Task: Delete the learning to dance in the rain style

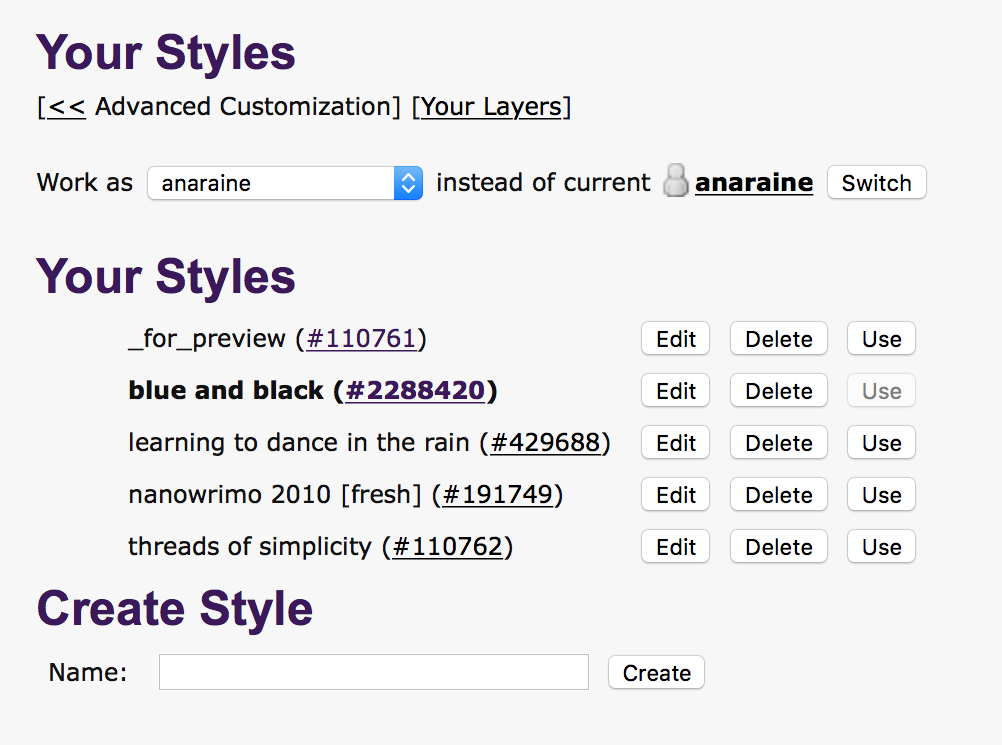Action: coord(778,443)
